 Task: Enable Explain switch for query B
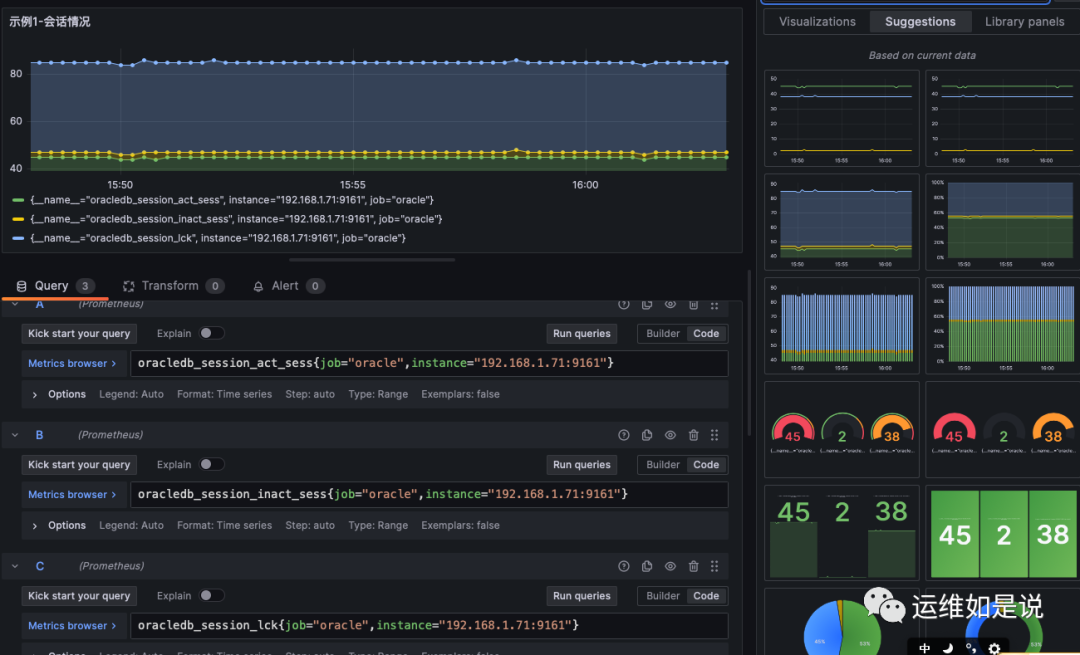[x=211, y=464]
